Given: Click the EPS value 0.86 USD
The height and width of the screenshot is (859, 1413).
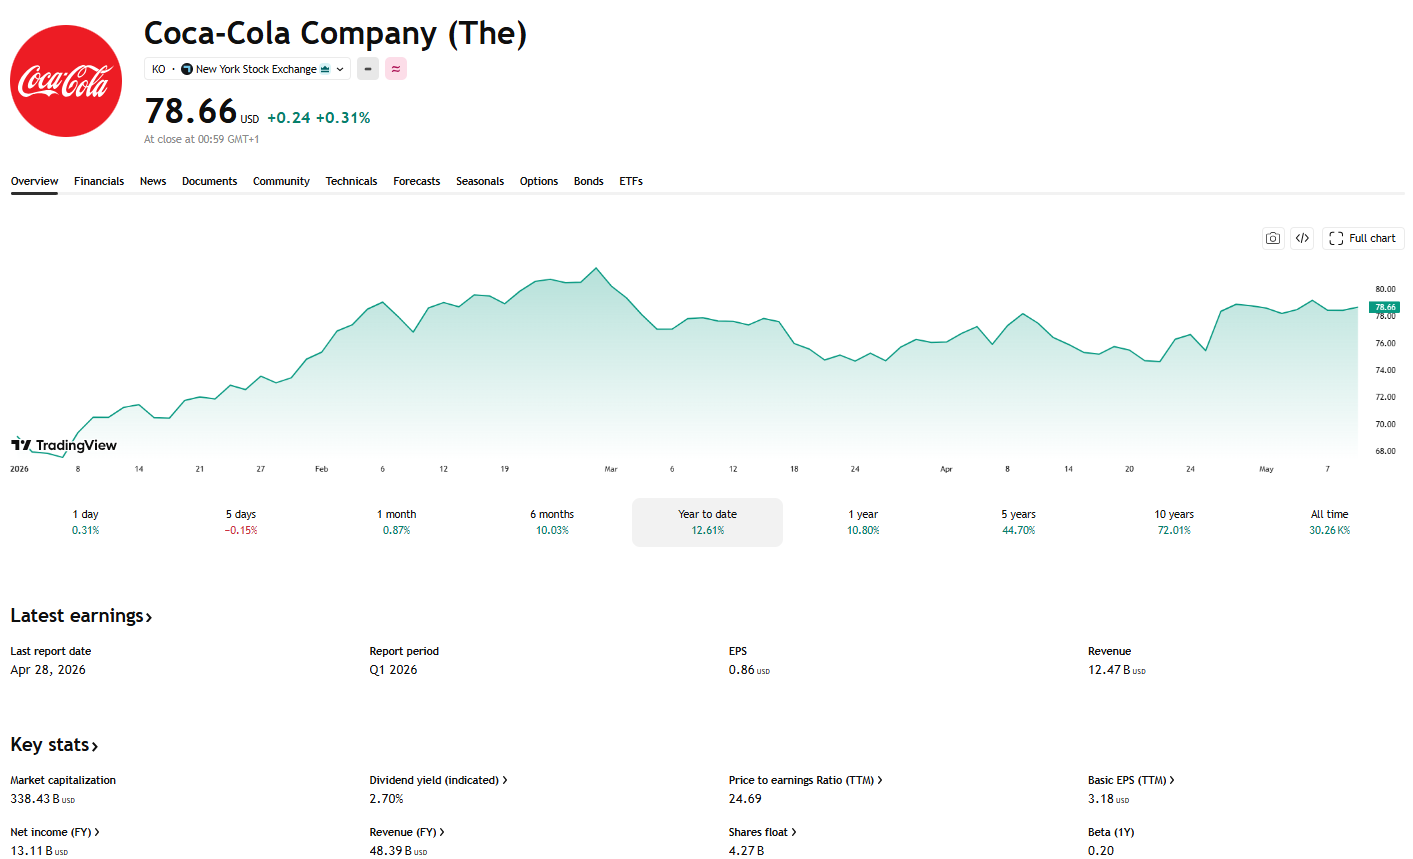Looking at the screenshot, I should coord(749,670).
